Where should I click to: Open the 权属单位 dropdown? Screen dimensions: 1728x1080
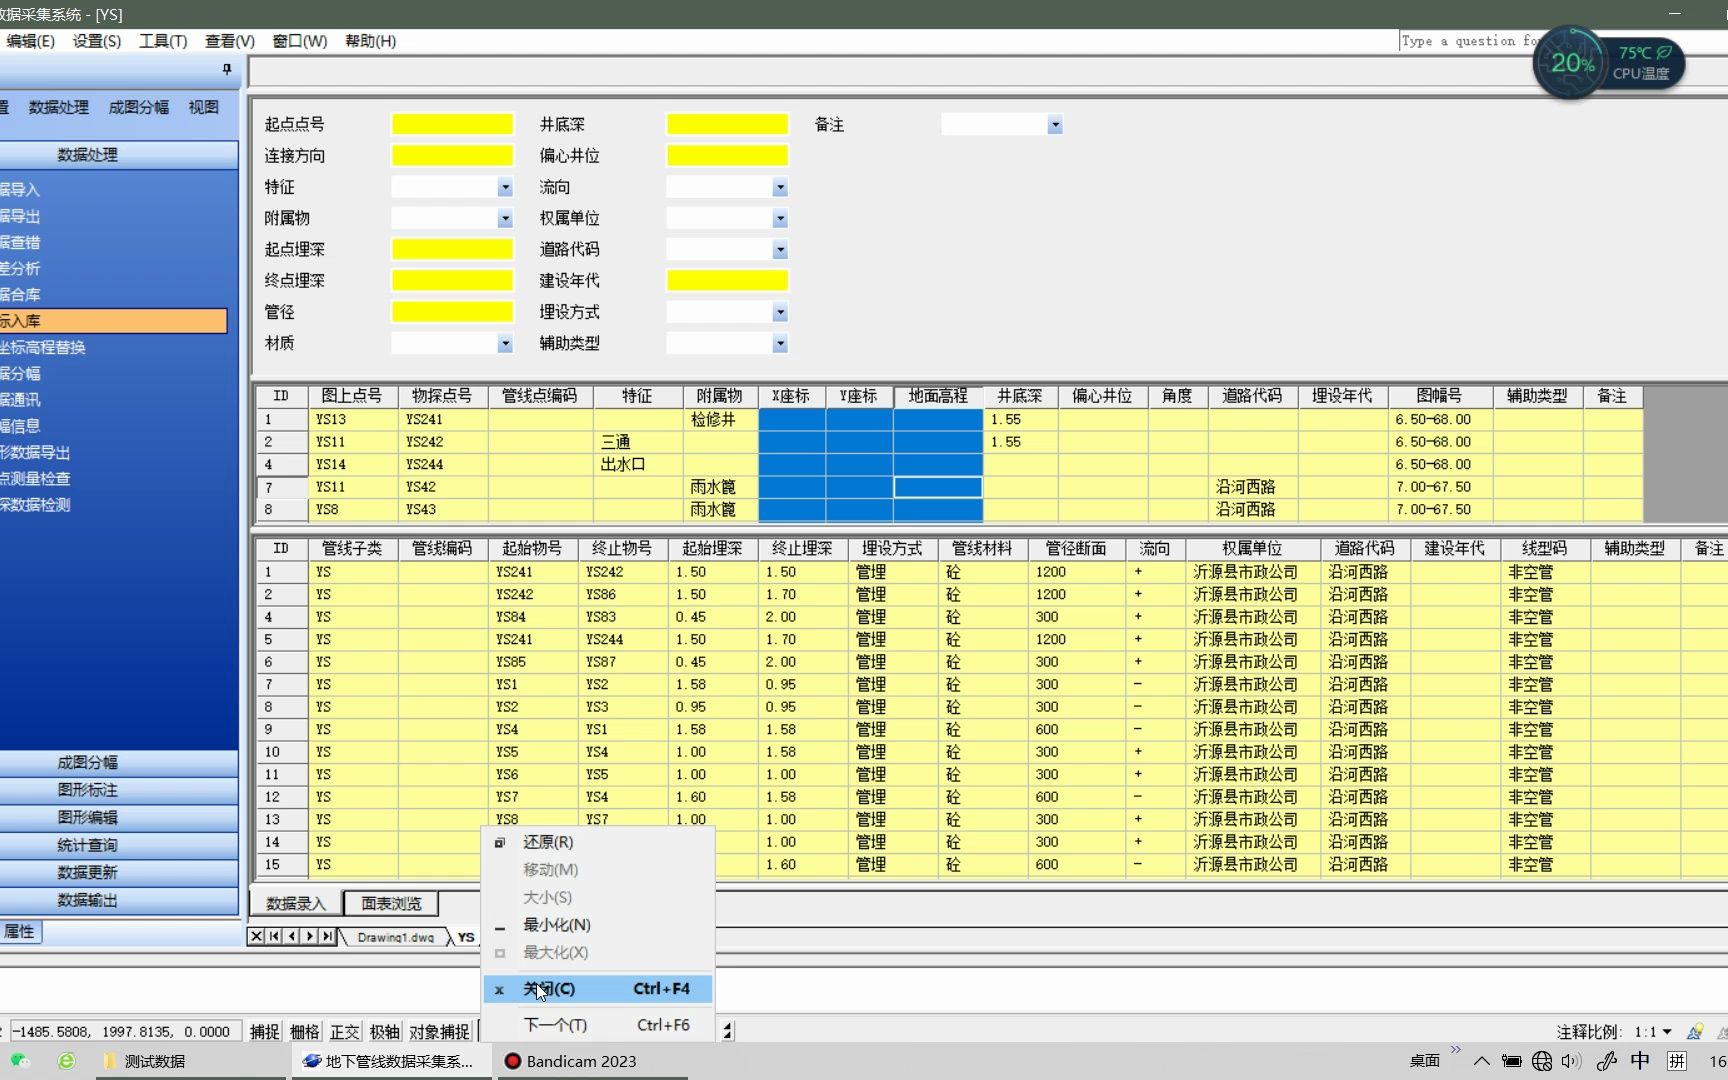pyautogui.click(x=780, y=219)
